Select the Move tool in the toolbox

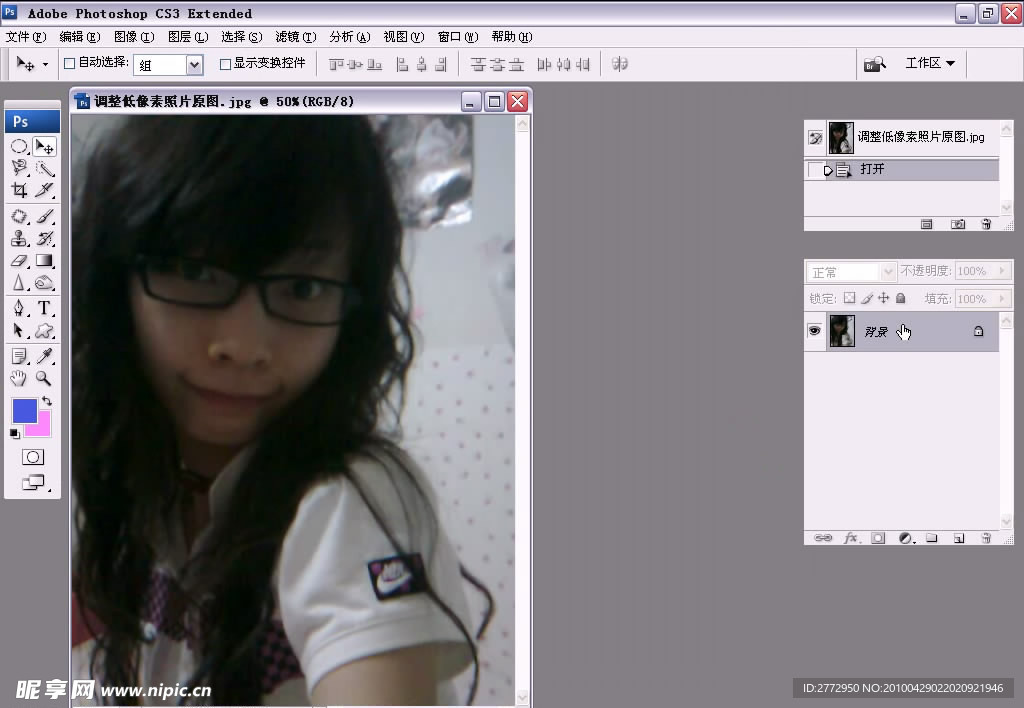(44, 146)
